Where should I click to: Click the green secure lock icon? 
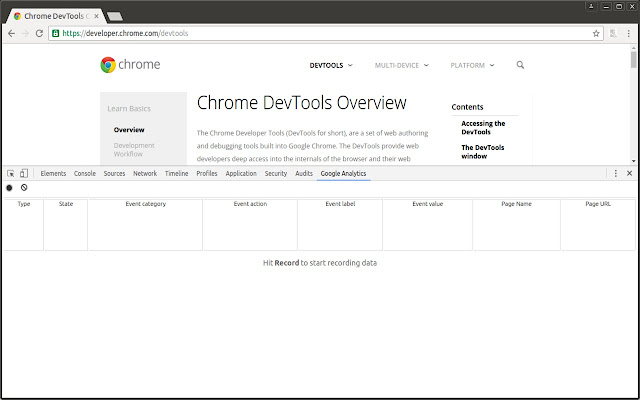coord(56,33)
